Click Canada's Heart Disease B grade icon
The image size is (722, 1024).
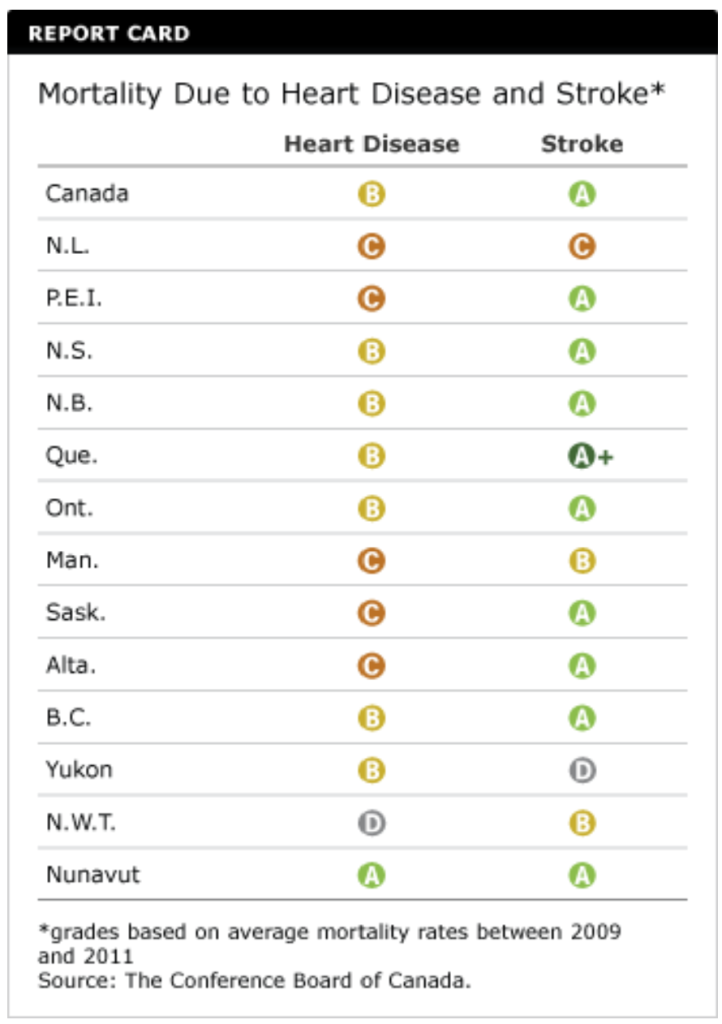pyautogui.click(x=371, y=194)
